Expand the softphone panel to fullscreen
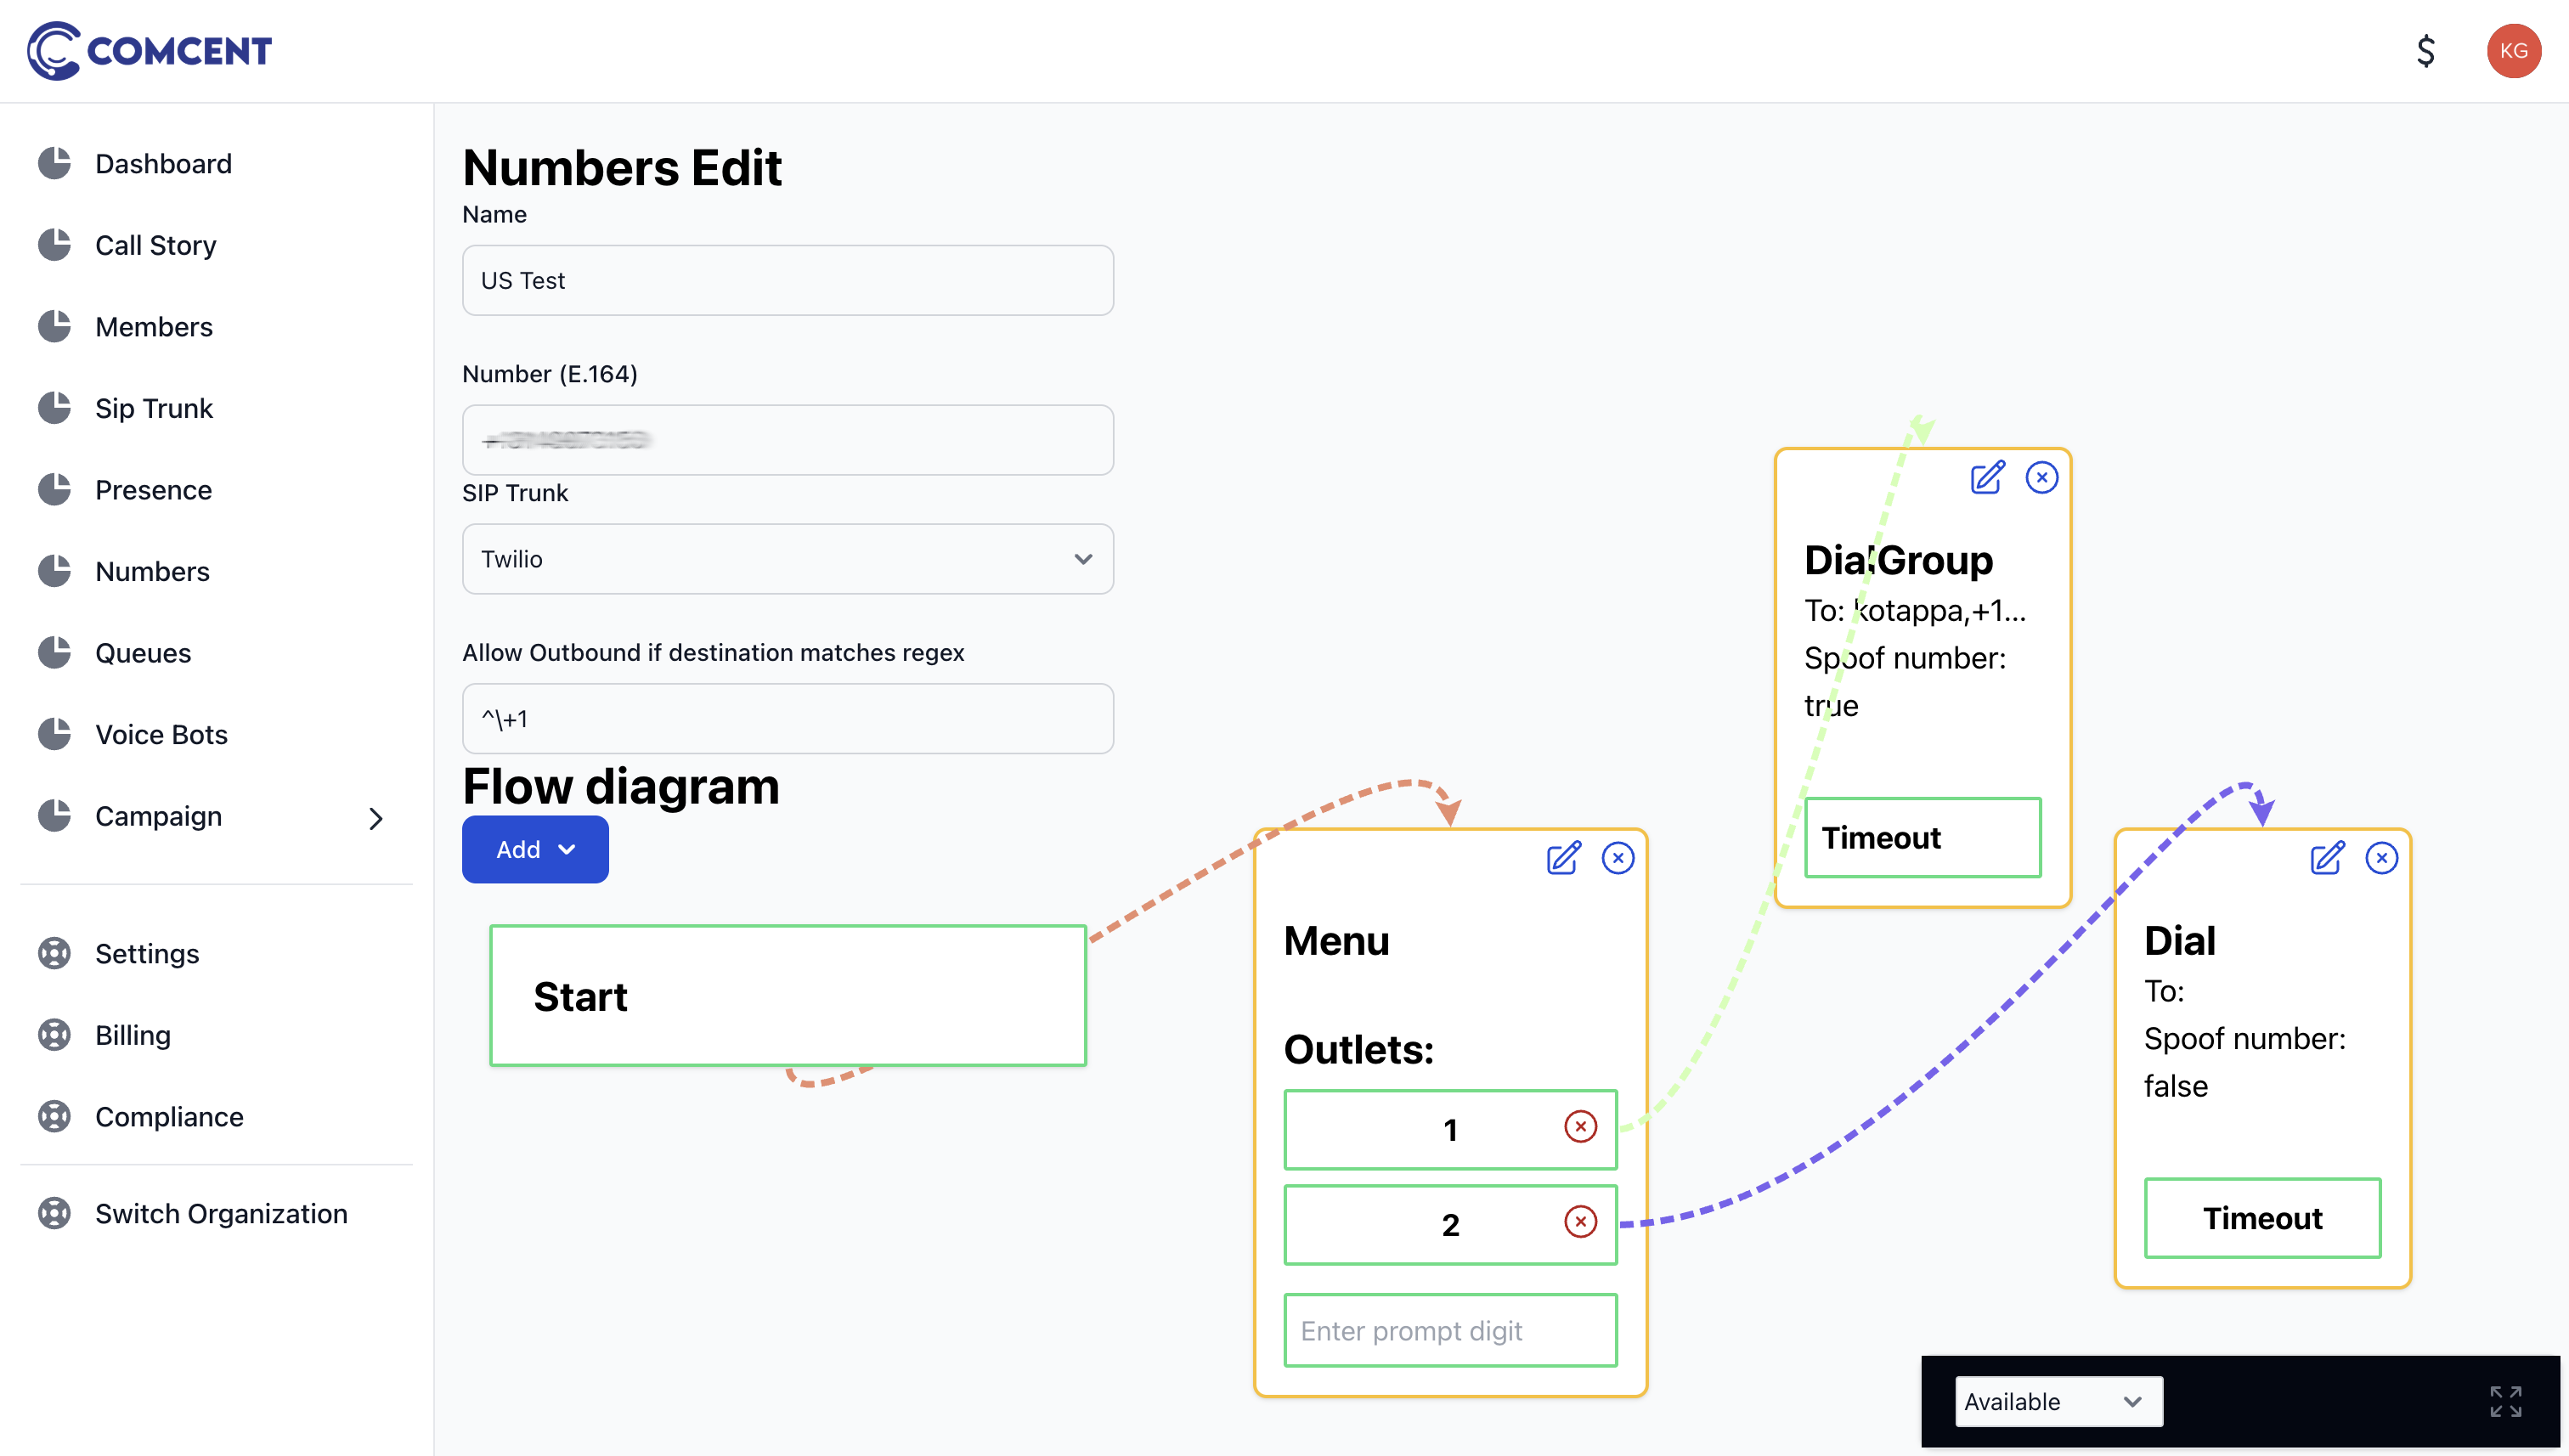The width and height of the screenshot is (2569, 1456). tap(2506, 1401)
